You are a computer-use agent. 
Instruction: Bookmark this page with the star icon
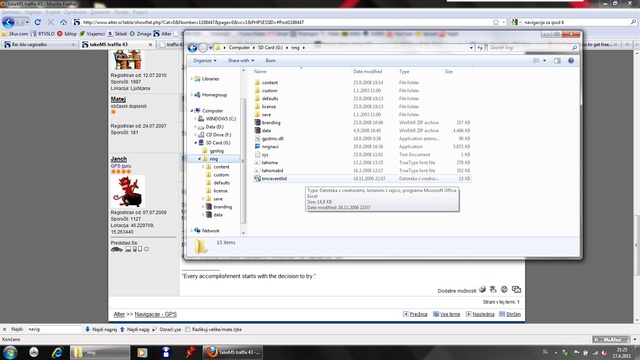coord(496,22)
